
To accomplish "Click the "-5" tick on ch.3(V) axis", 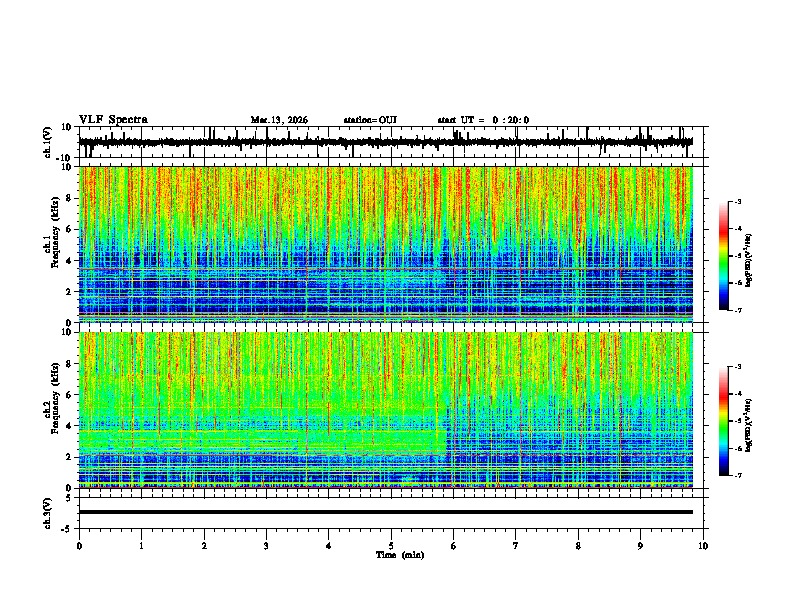I will click(x=67, y=529).
